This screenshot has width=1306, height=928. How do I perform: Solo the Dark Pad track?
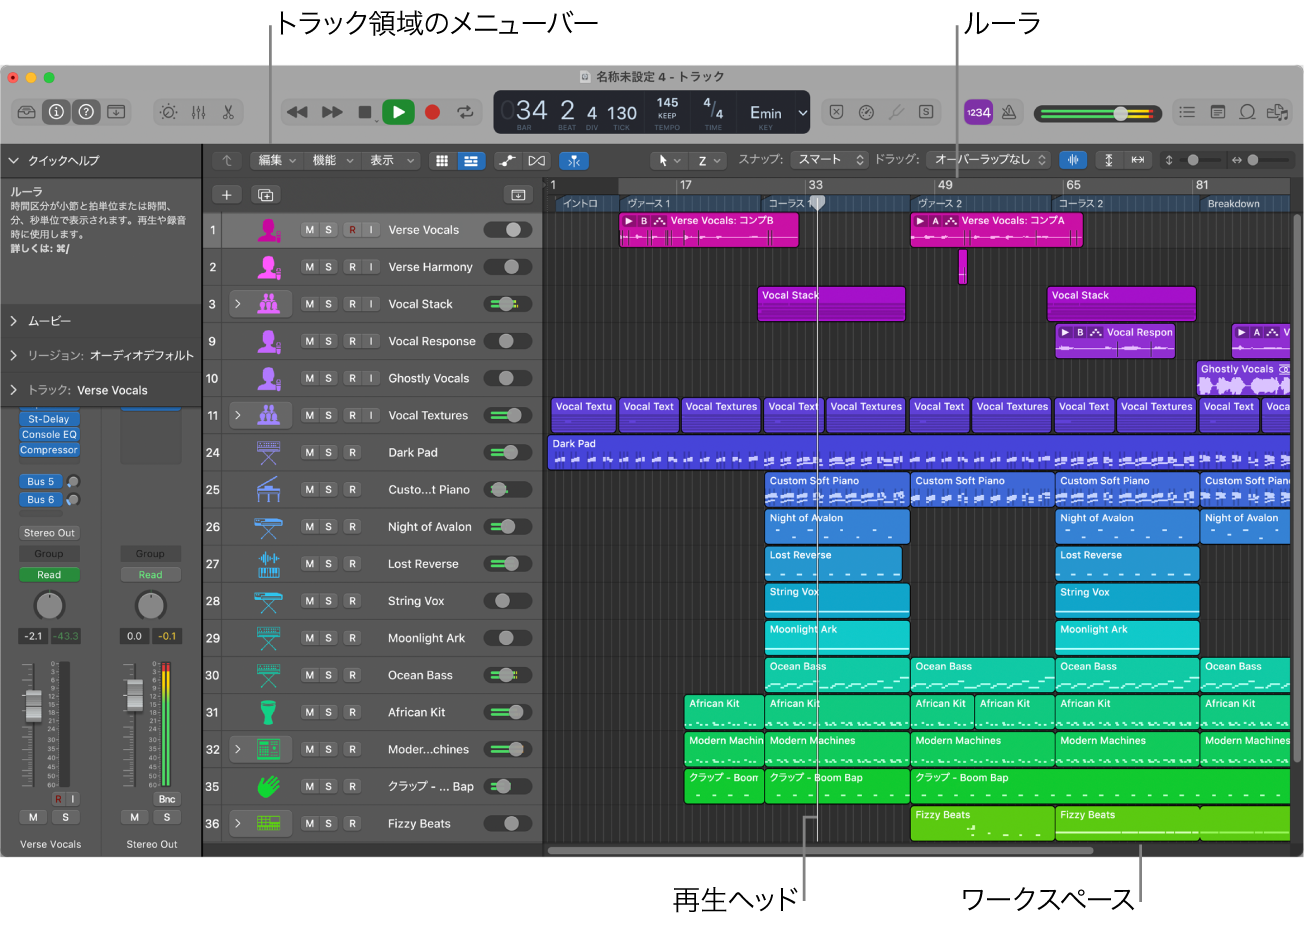(328, 453)
